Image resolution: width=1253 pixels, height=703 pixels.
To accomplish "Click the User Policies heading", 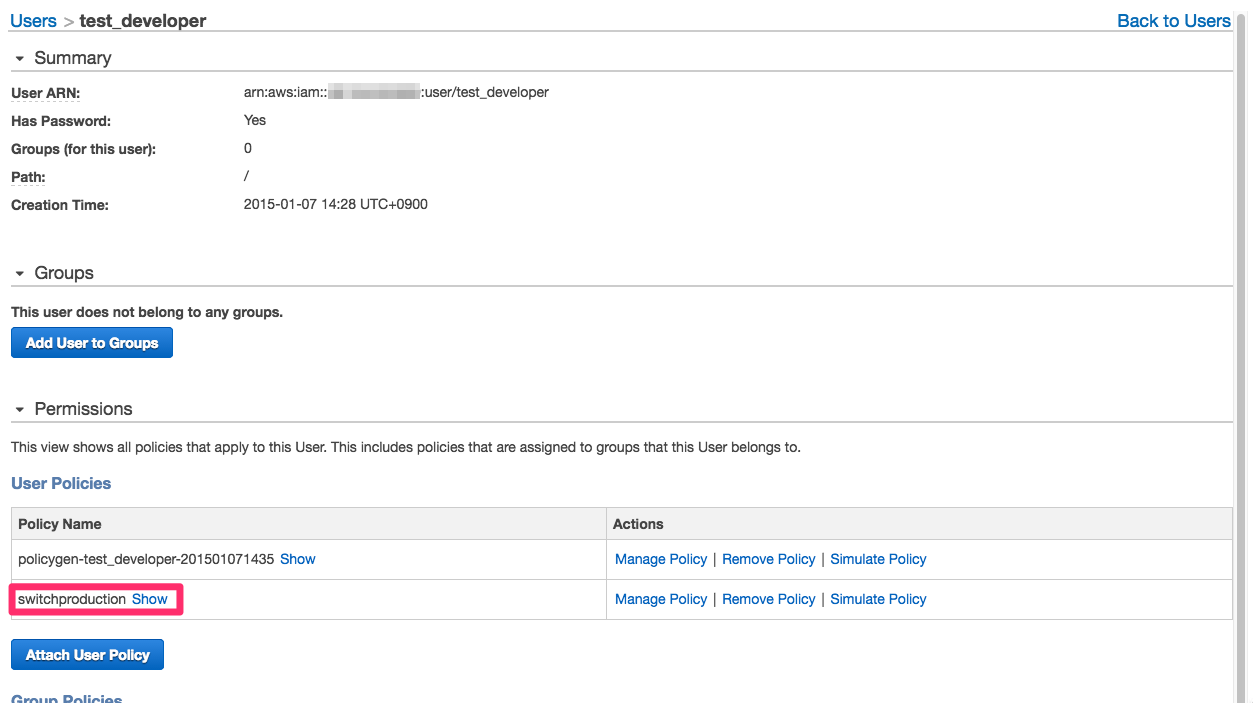I will pyautogui.click(x=61, y=484).
